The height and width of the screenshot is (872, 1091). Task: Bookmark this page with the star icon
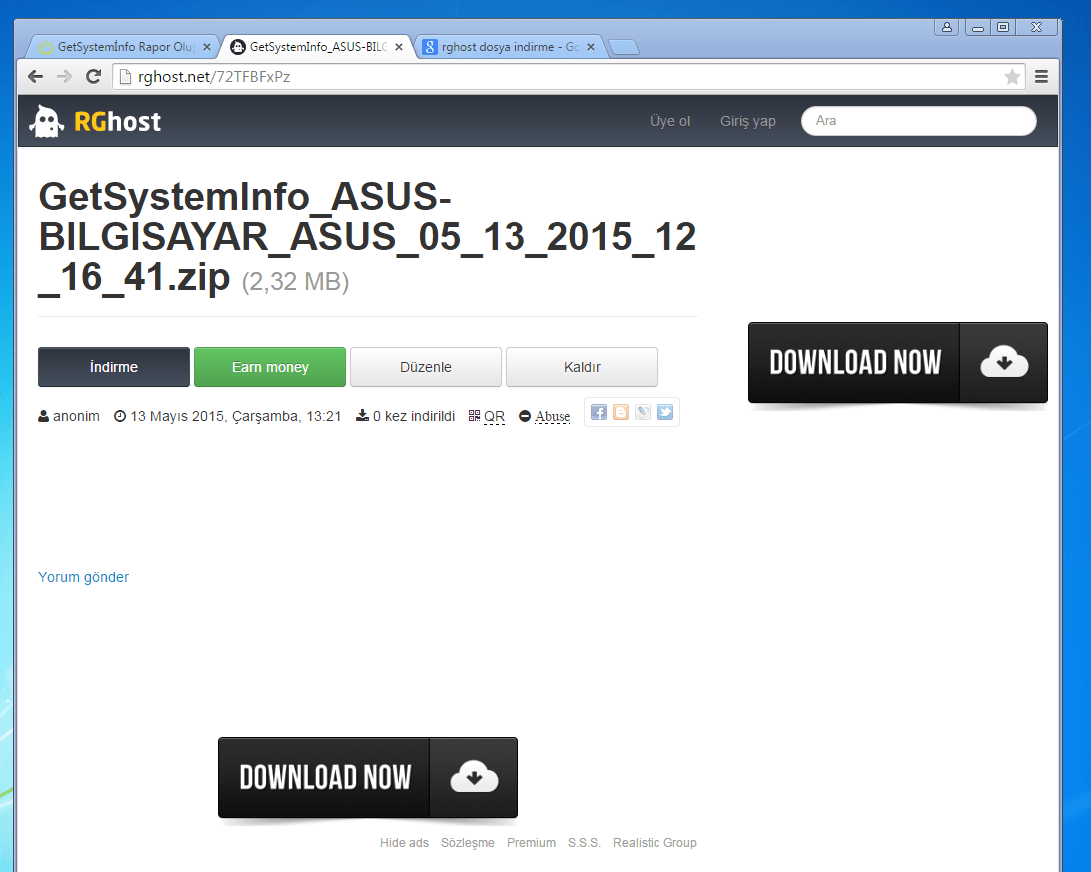click(x=1012, y=77)
